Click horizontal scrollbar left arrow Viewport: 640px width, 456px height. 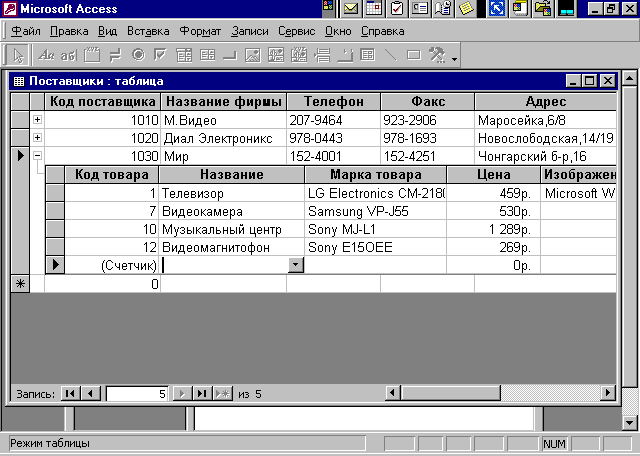click(x=392, y=393)
